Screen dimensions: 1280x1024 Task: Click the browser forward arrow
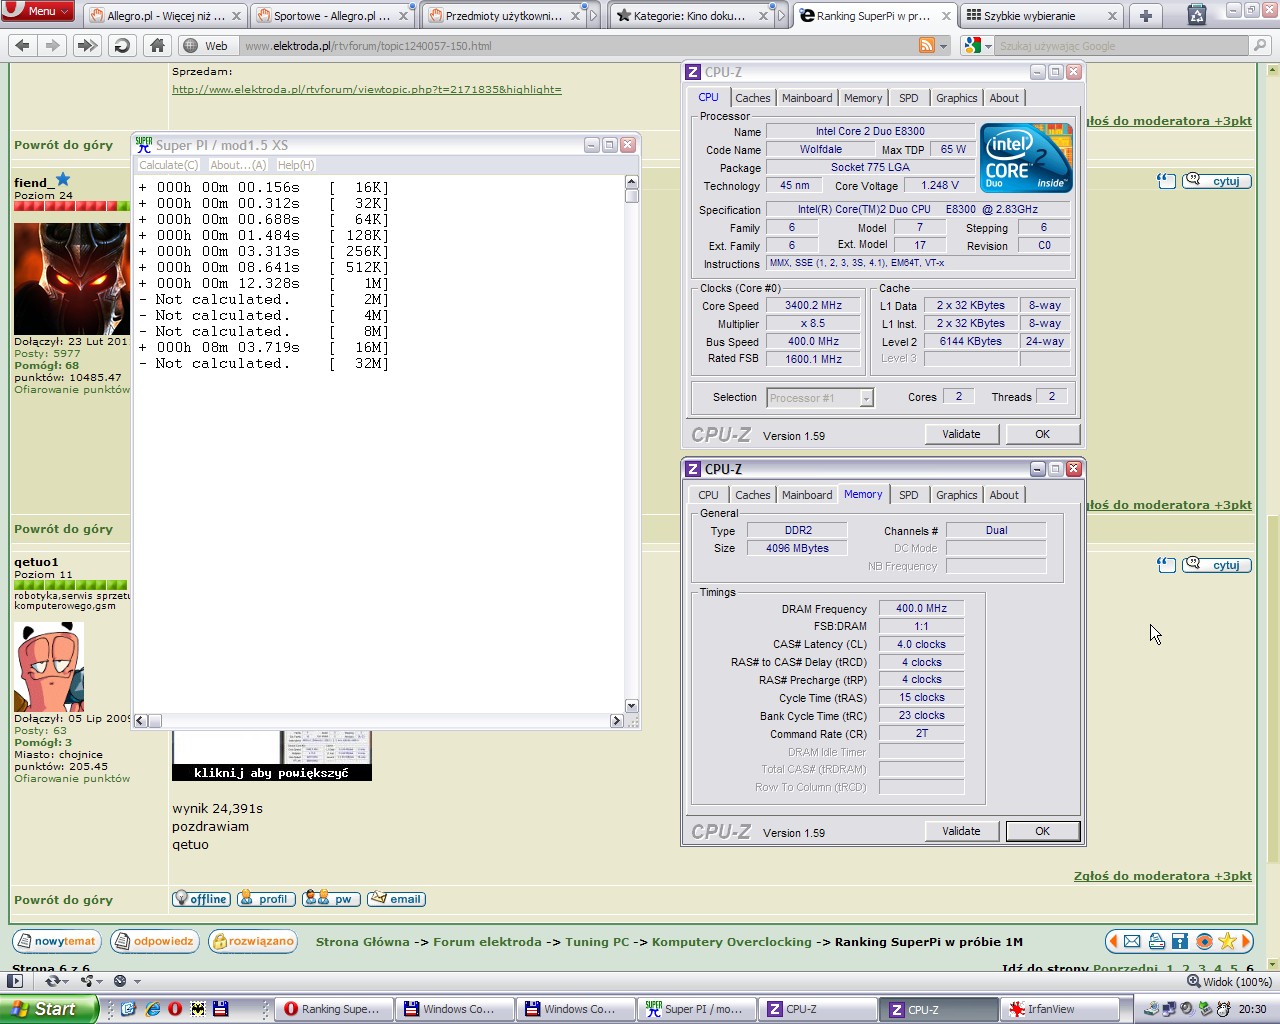(x=53, y=46)
